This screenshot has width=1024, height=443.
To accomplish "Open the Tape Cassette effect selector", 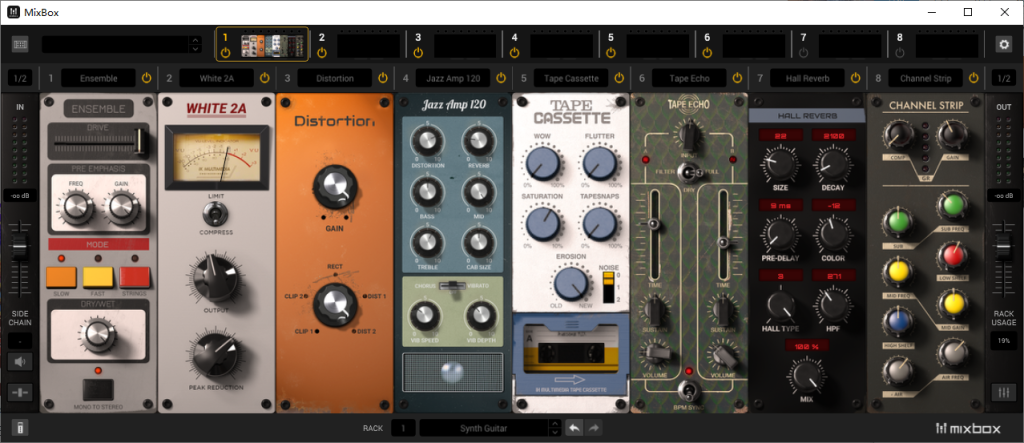I will point(571,78).
